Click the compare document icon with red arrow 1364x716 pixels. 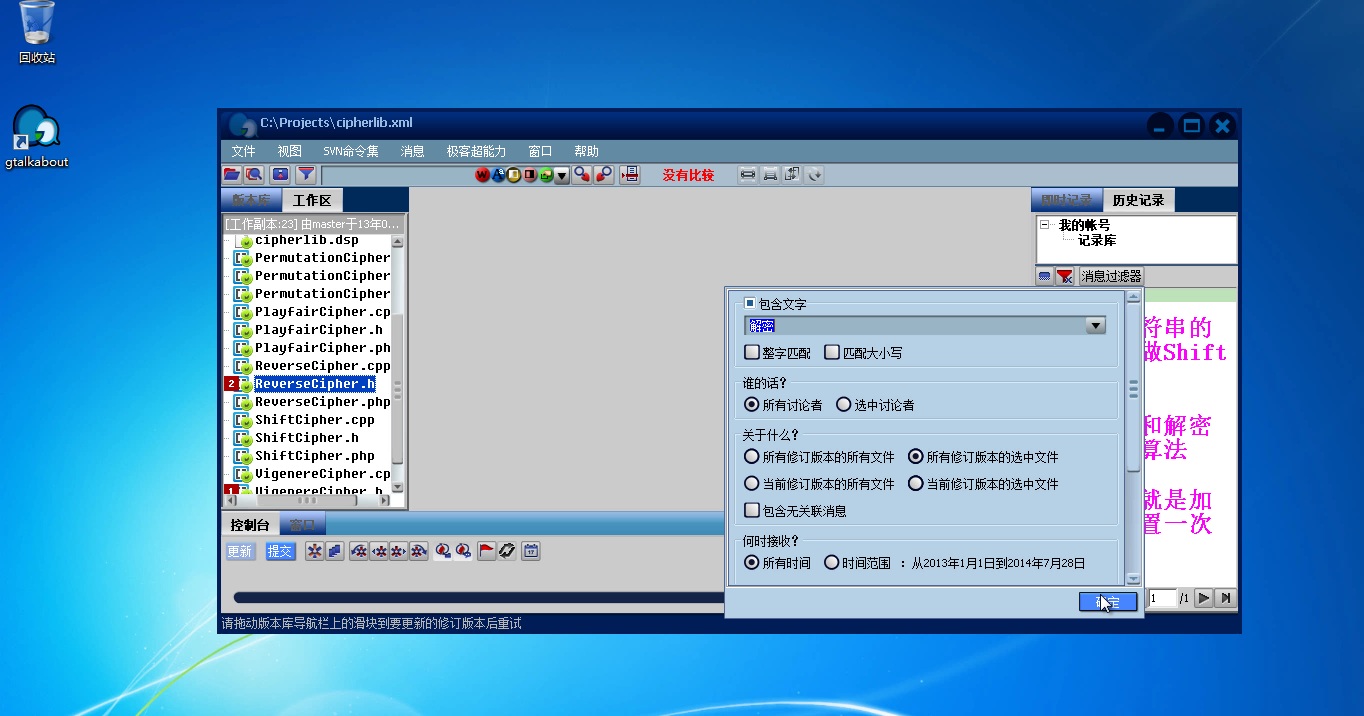pyautogui.click(x=629, y=175)
